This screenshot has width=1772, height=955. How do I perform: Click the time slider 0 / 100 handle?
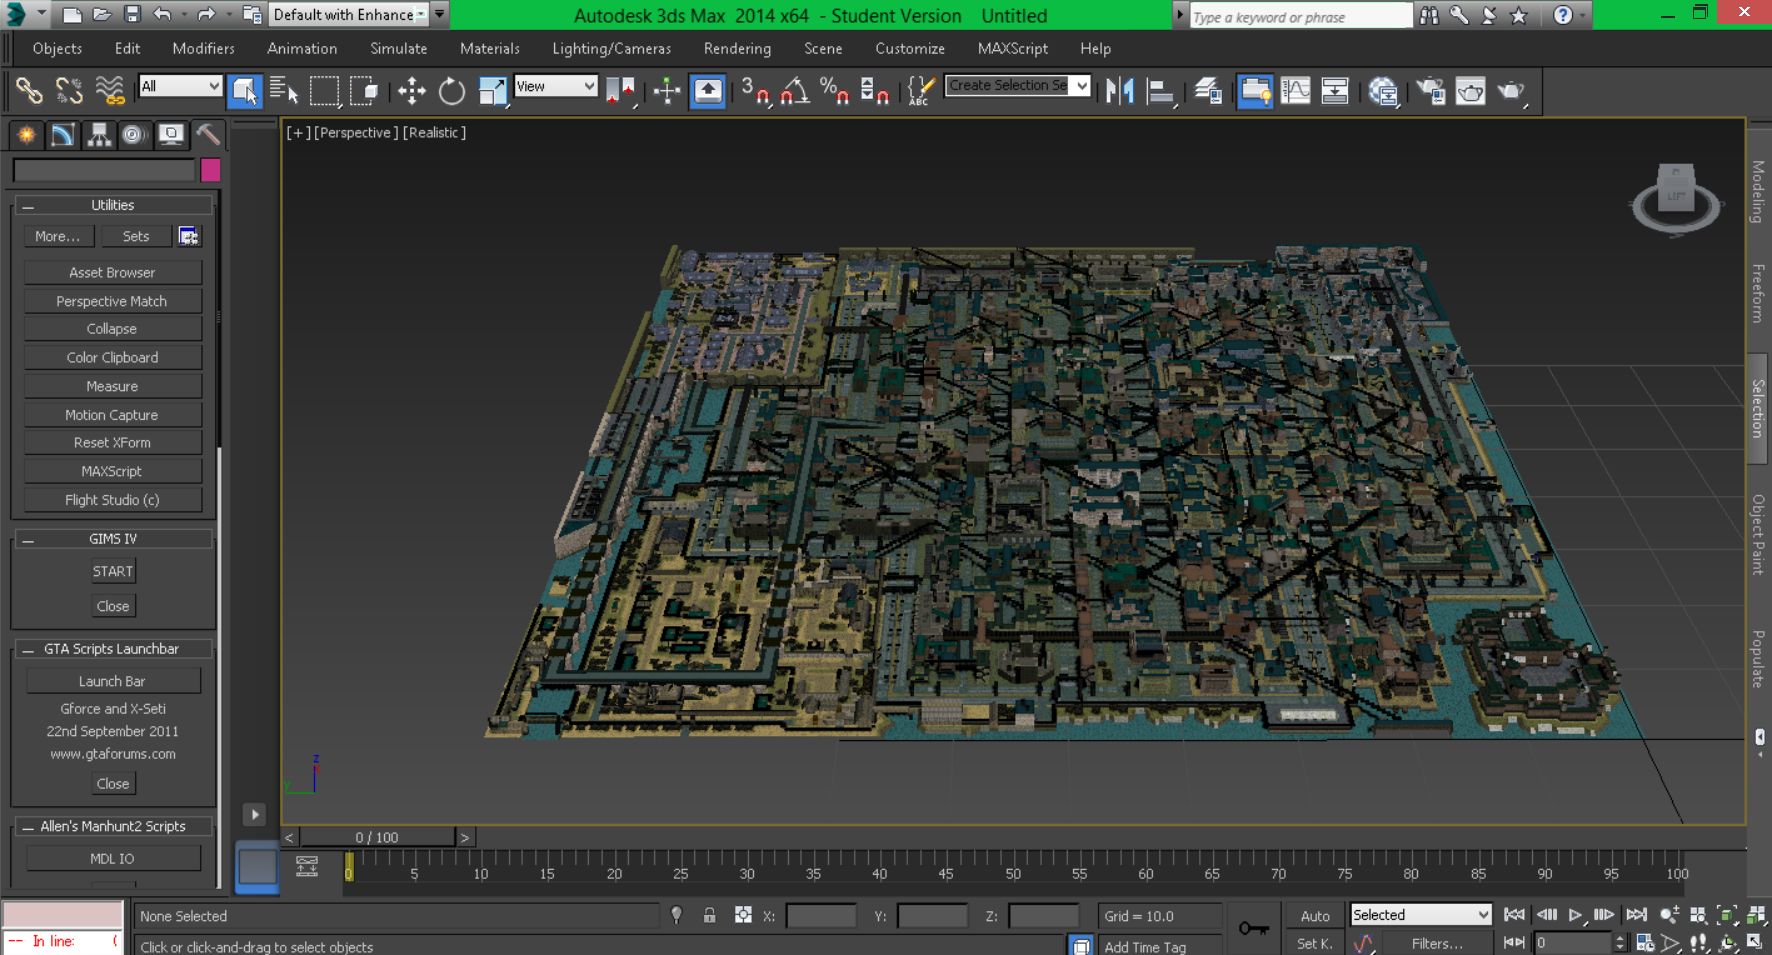(x=377, y=838)
